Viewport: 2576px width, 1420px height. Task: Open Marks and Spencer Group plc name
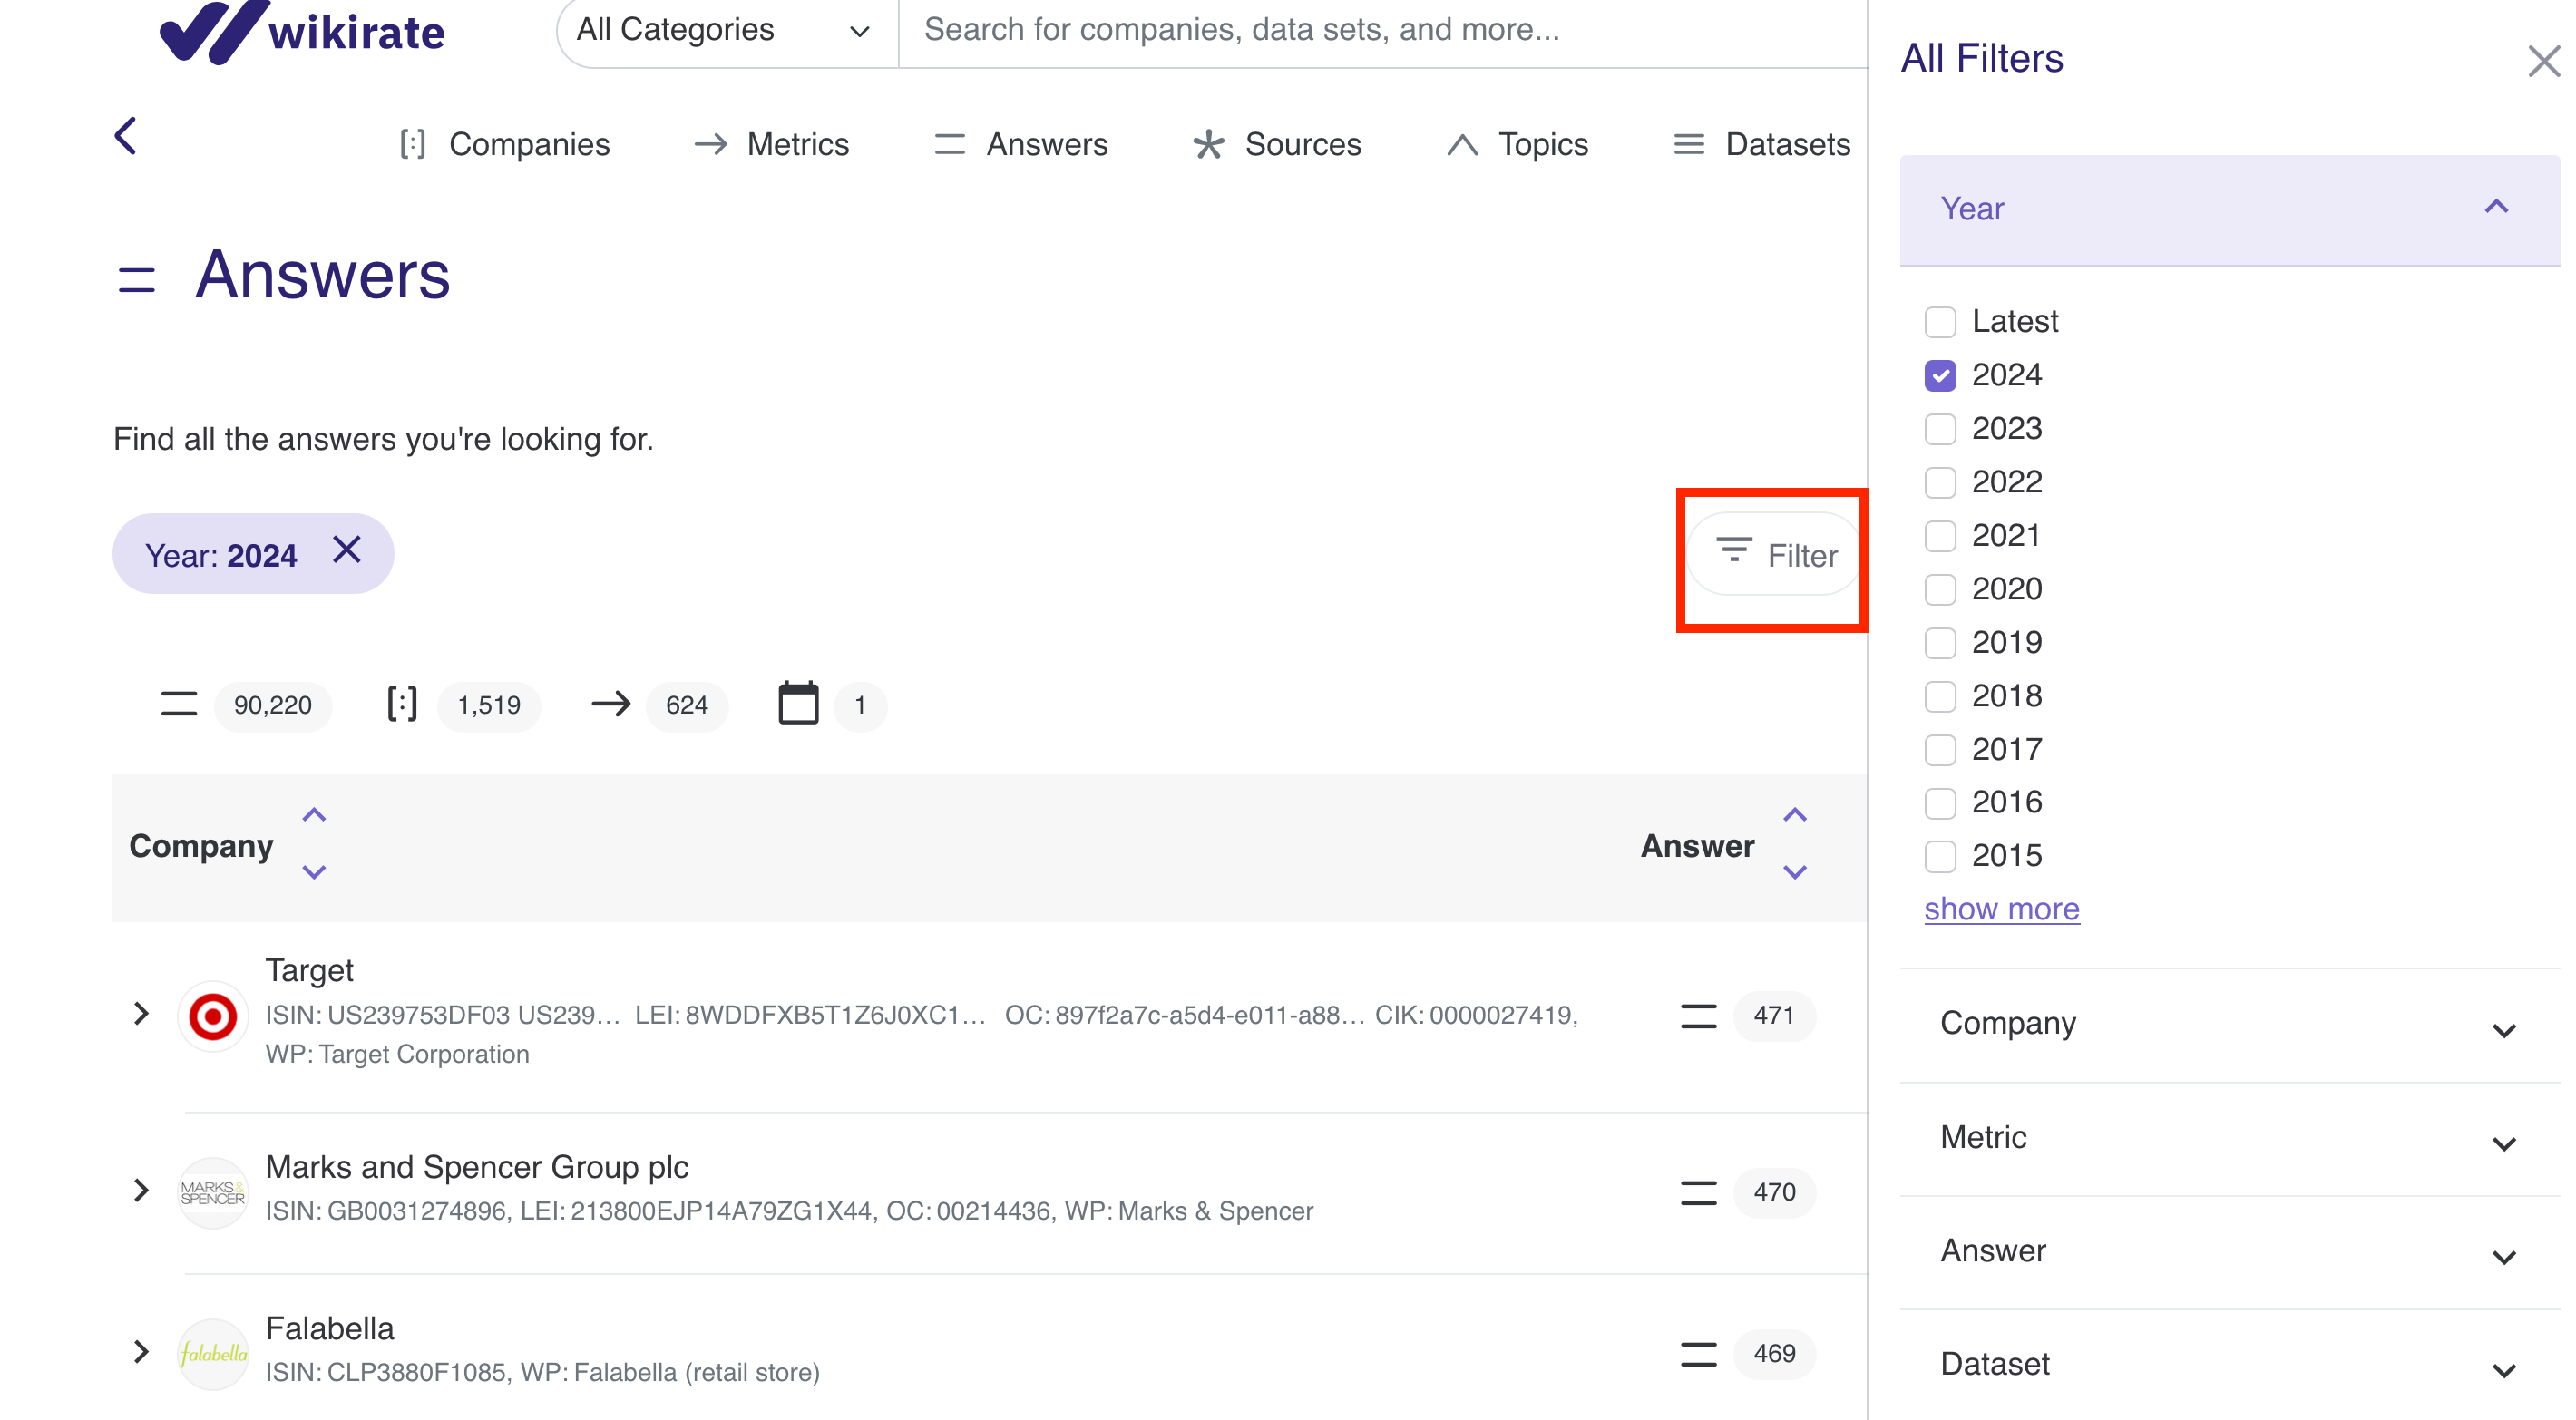pos(477,1167)
